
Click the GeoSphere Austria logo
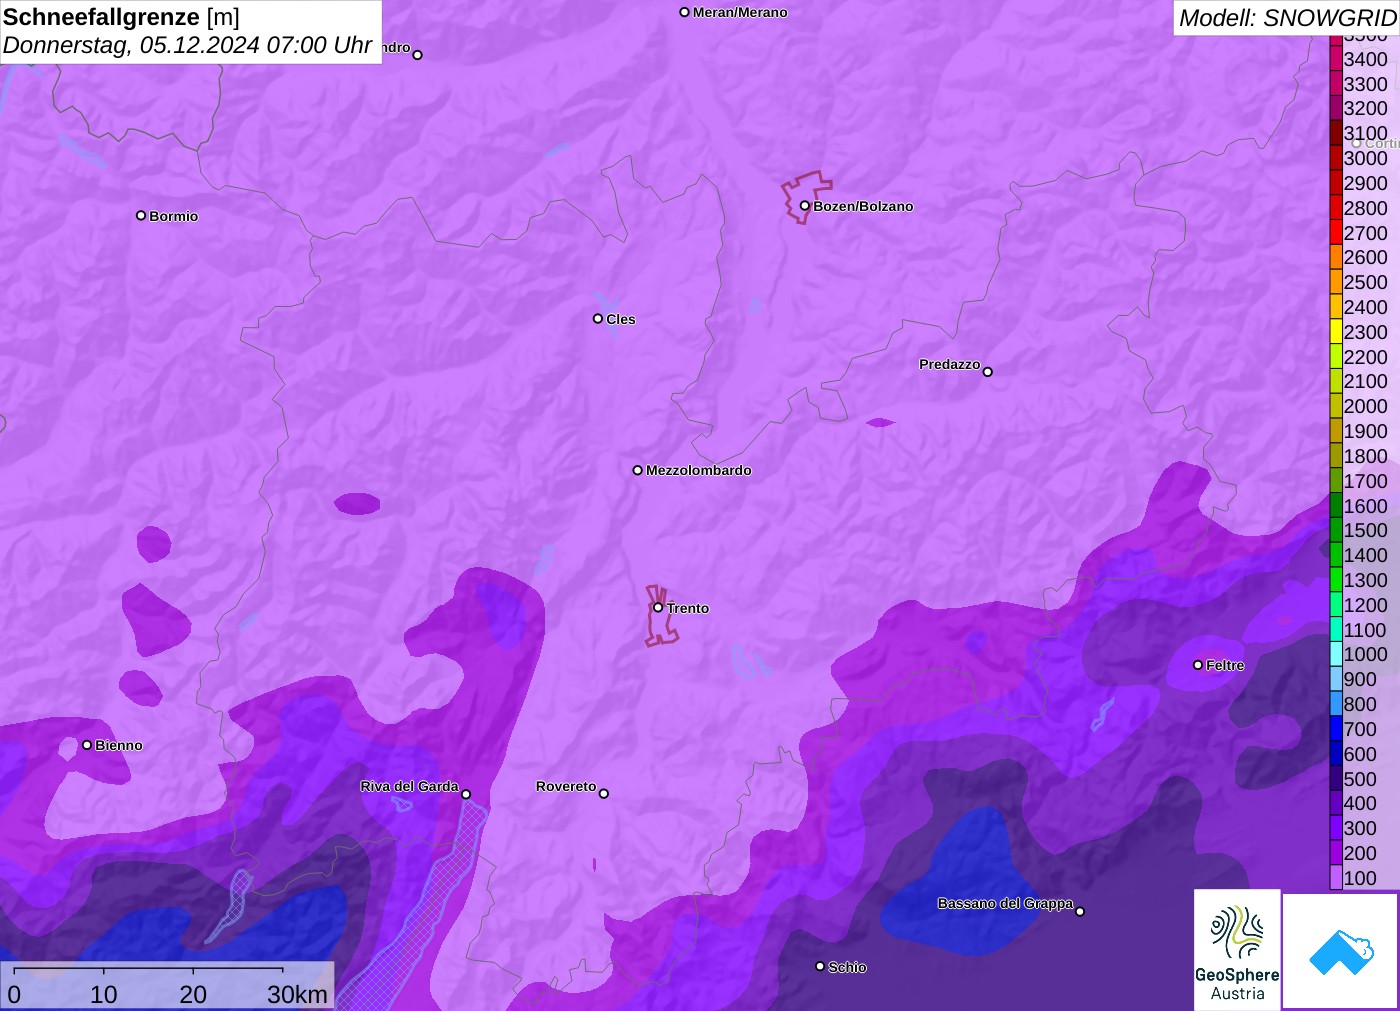[x=1237, y=949]
